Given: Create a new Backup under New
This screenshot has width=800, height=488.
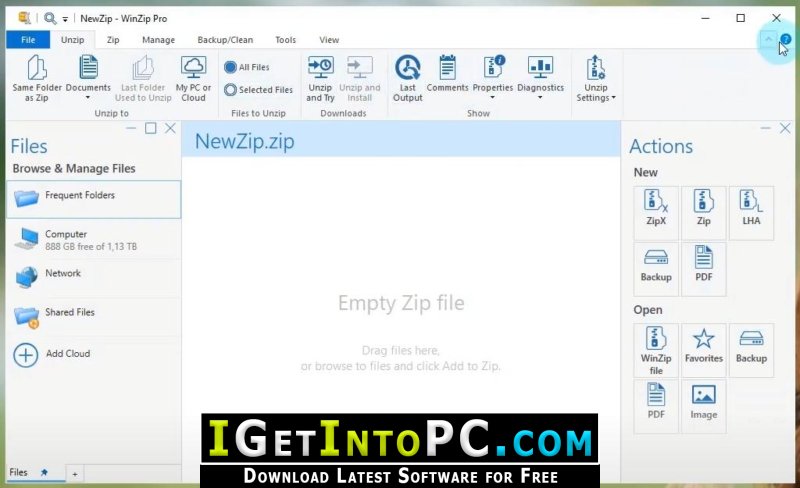Looking at the screenshot, I should [656, 269].
